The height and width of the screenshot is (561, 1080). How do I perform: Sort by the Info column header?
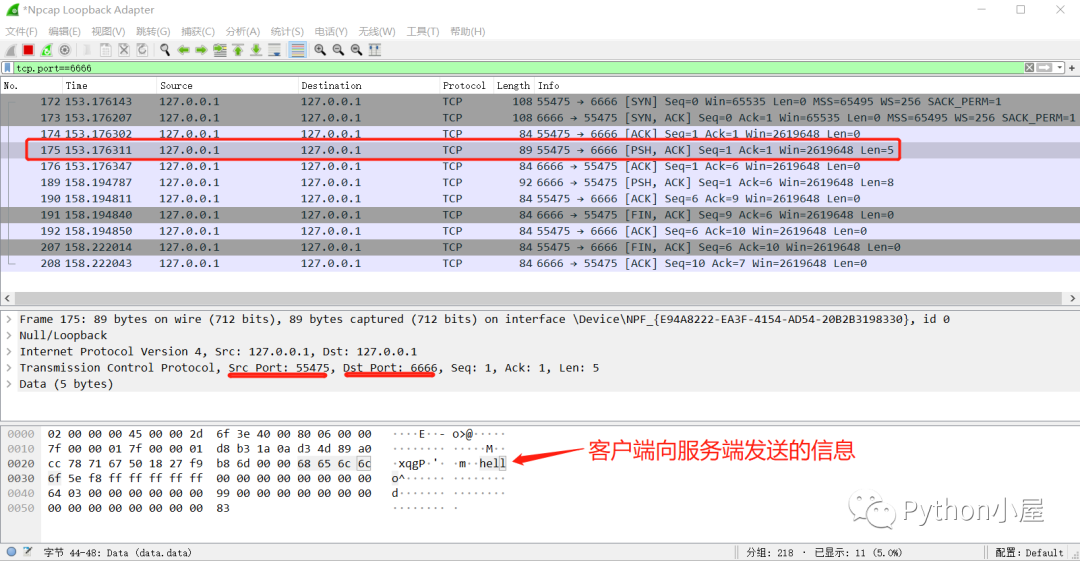[807, 85]
